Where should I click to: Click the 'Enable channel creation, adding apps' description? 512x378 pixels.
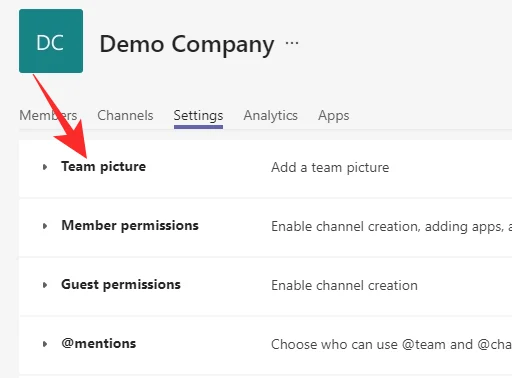[391, 227]
